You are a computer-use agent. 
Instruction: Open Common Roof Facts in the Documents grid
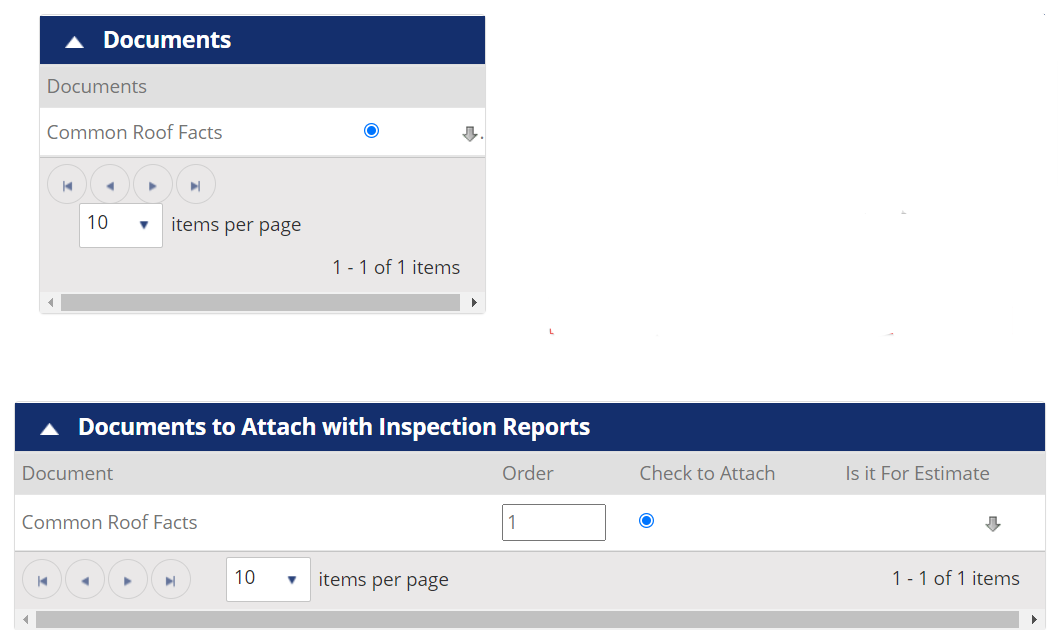pyautogui.click(x=134, y=131)
